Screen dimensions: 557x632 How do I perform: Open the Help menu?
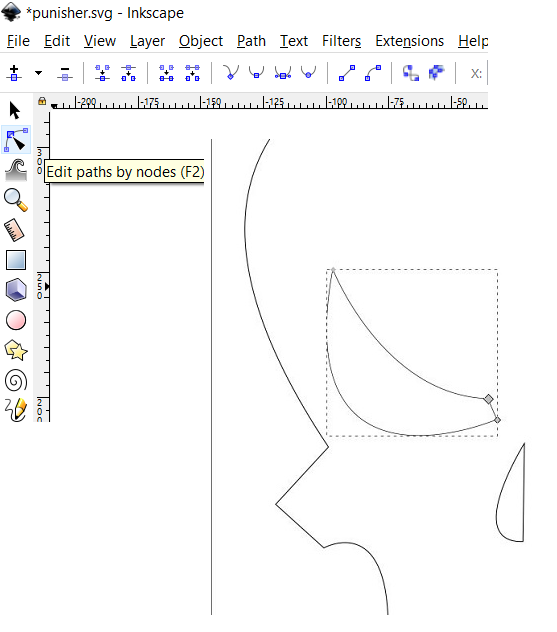click(473, 41)
